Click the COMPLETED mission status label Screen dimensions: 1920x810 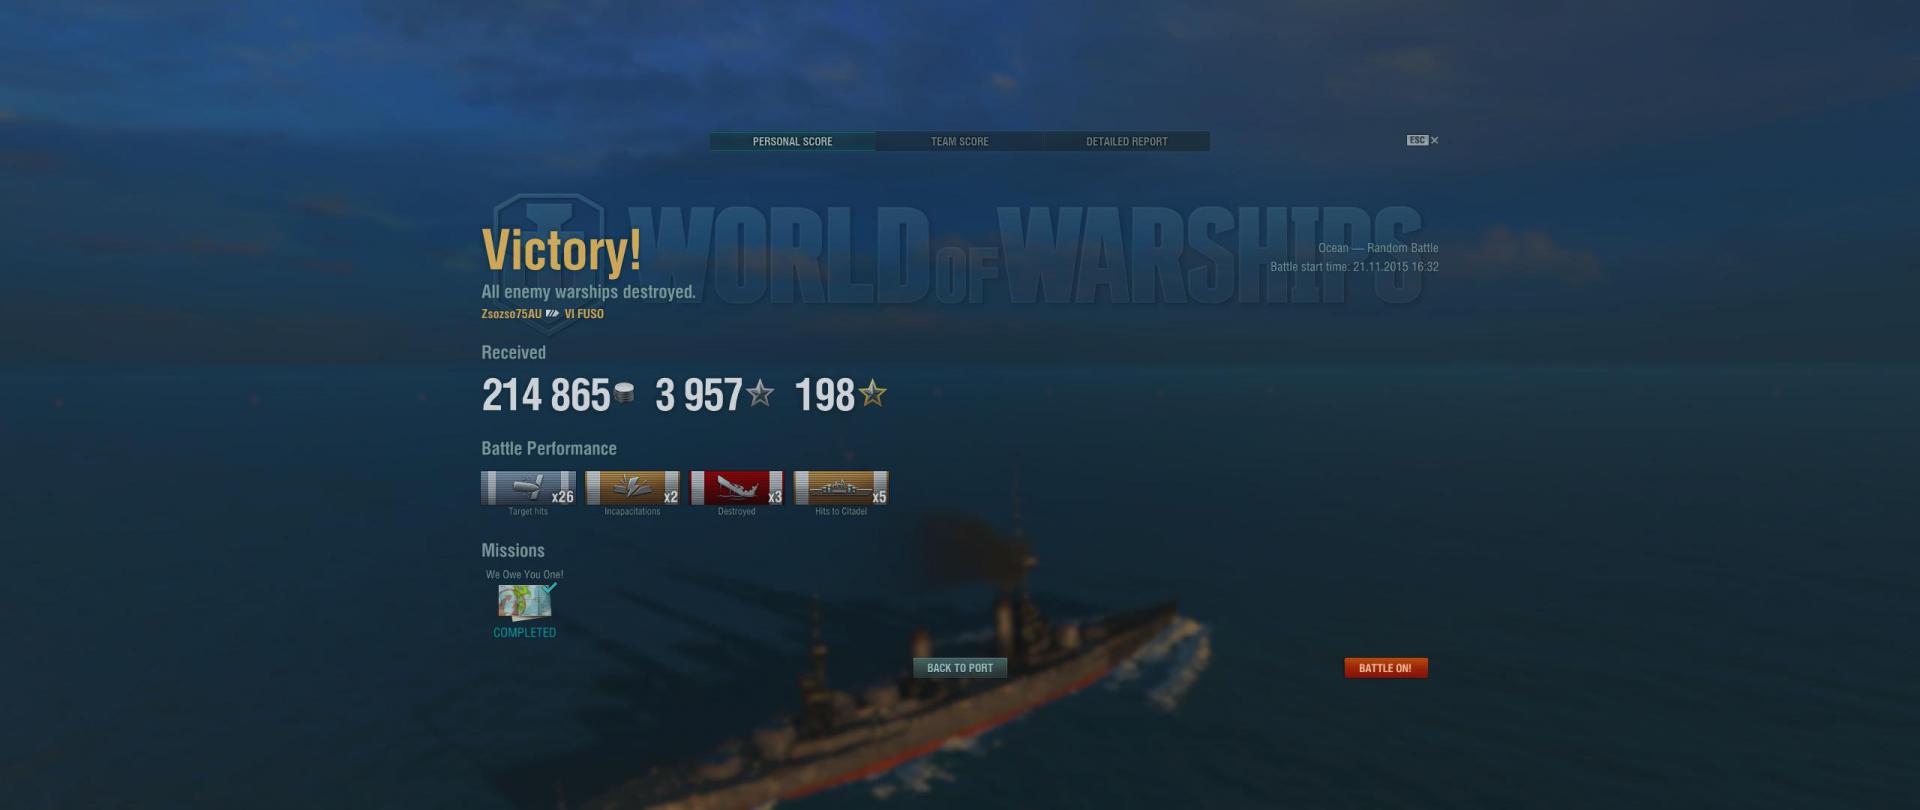pyautogui.click(x=525, y=632)
